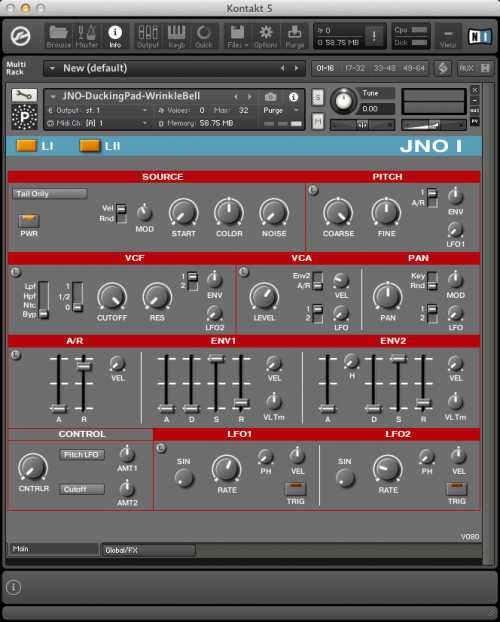This screenshot has width=500, height=622.
Task: Click the LFO1 TRIG button
Action: [296, 488]
